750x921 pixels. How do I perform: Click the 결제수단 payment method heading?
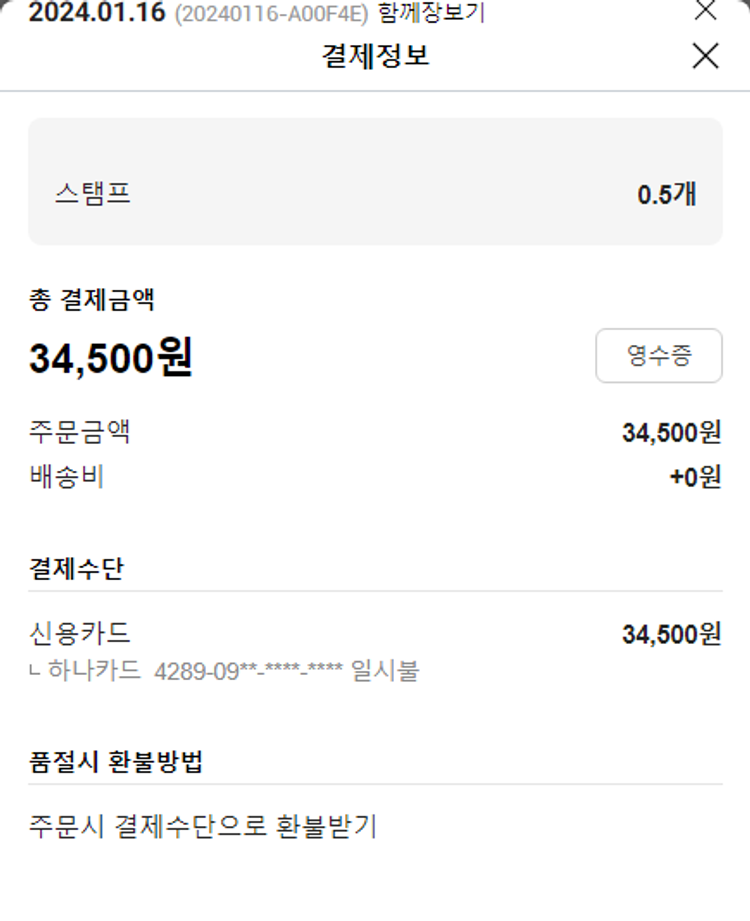tap(77, 568)
